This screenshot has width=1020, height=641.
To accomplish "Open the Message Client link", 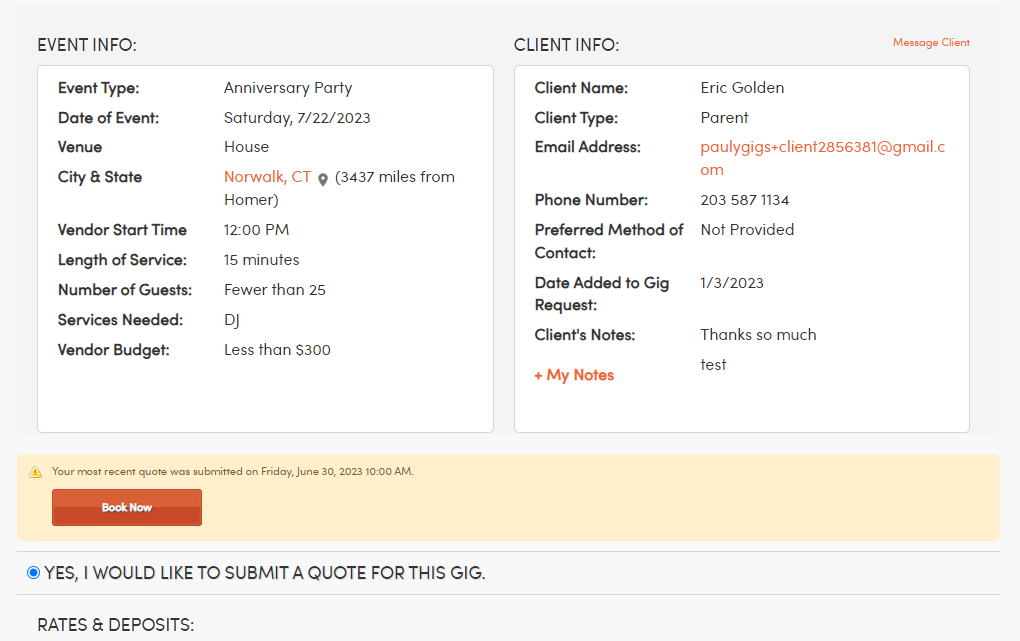I will 931,42.
